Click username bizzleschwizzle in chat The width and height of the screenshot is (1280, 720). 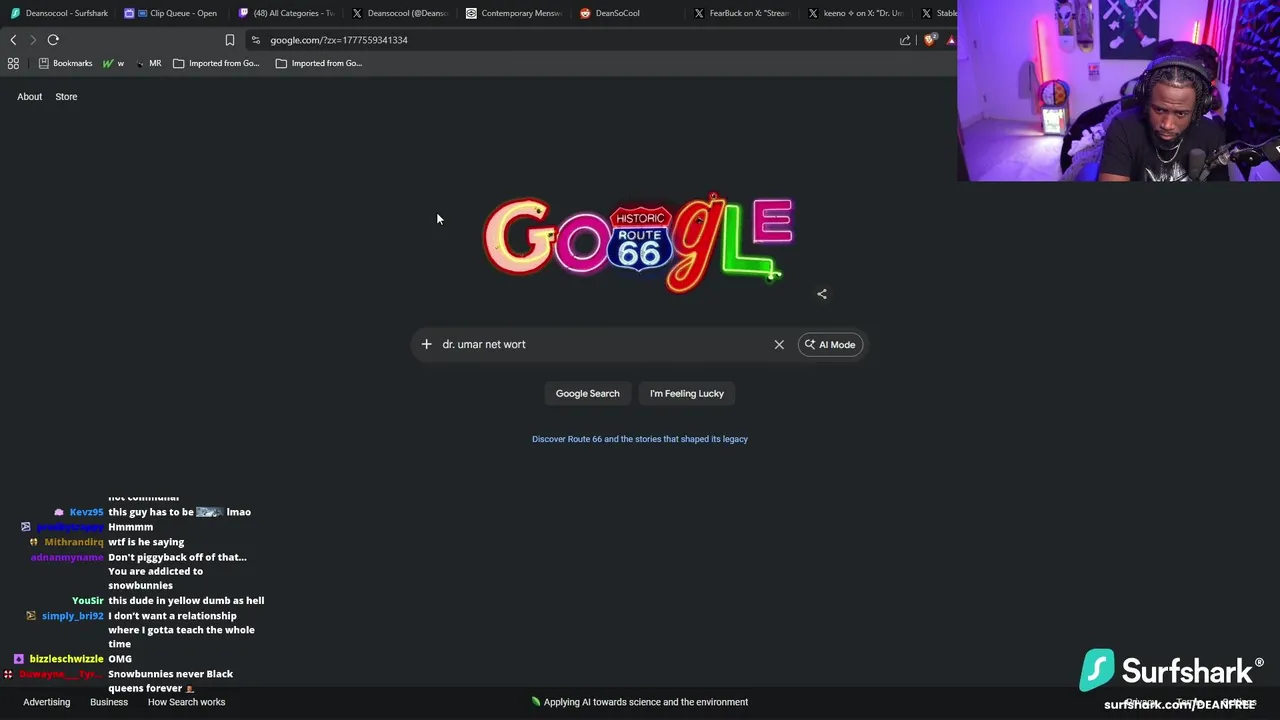(66, 659)
